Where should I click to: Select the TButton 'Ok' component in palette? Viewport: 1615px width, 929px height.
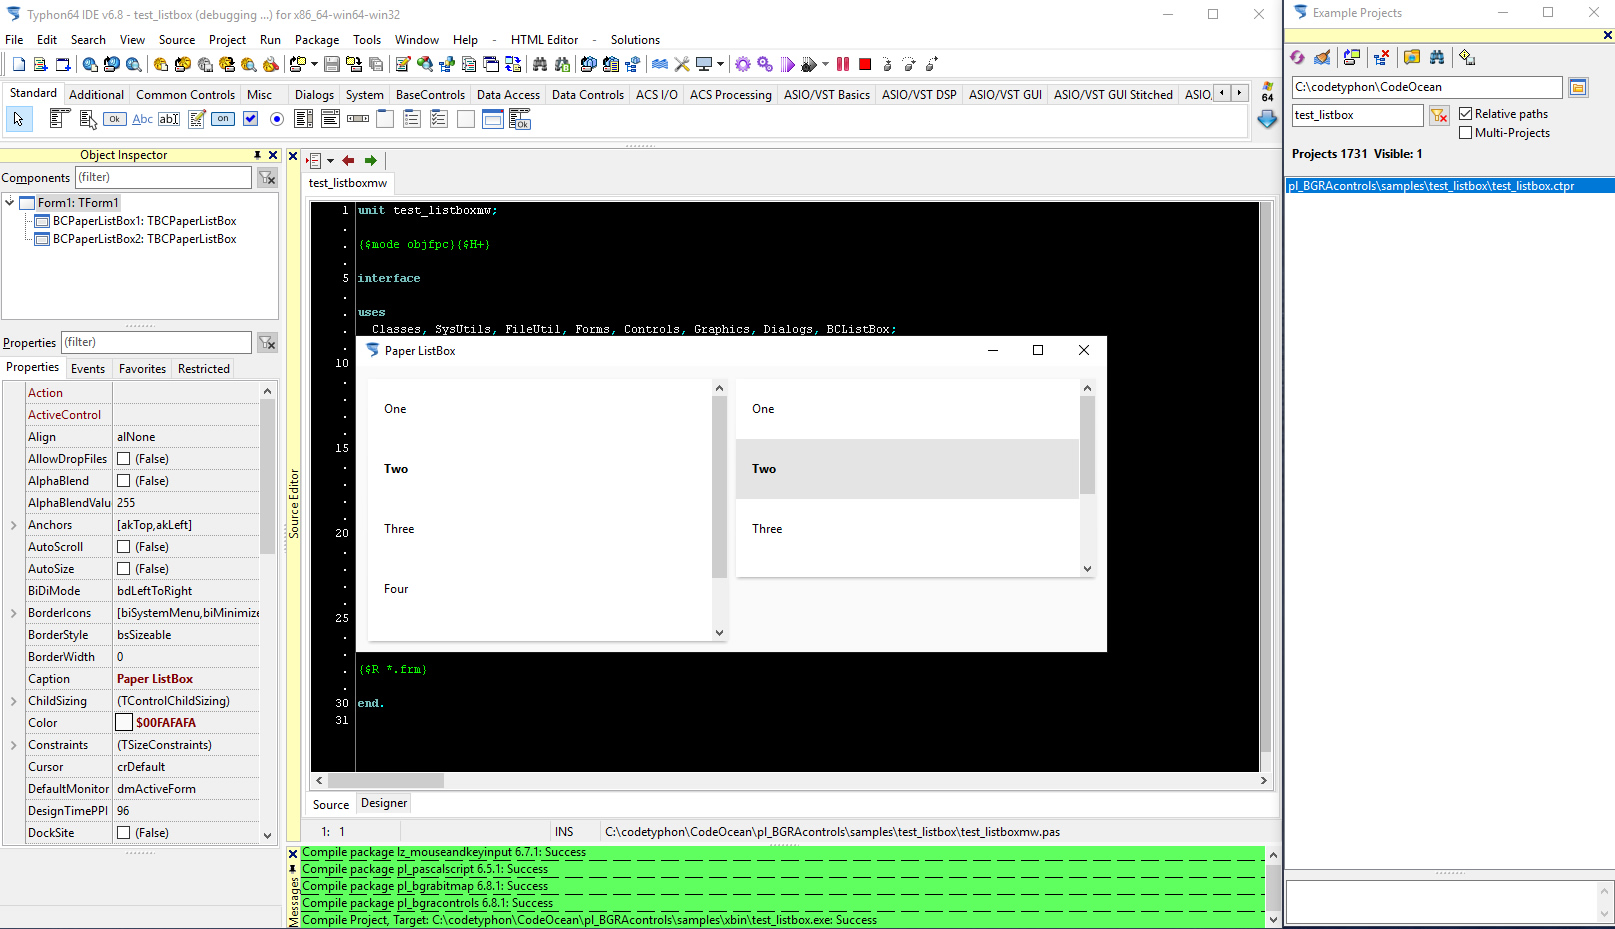(x=115, y=119)
